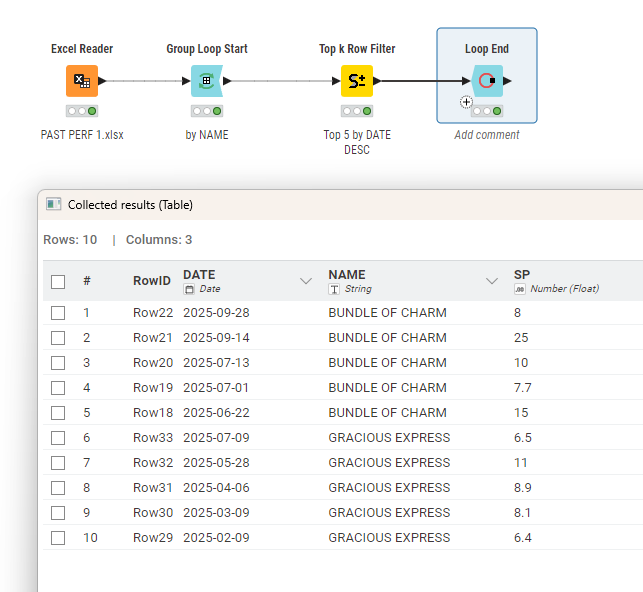643x592 pixels.
Task: Click the Loop End status traffic light
Action: 487,111
